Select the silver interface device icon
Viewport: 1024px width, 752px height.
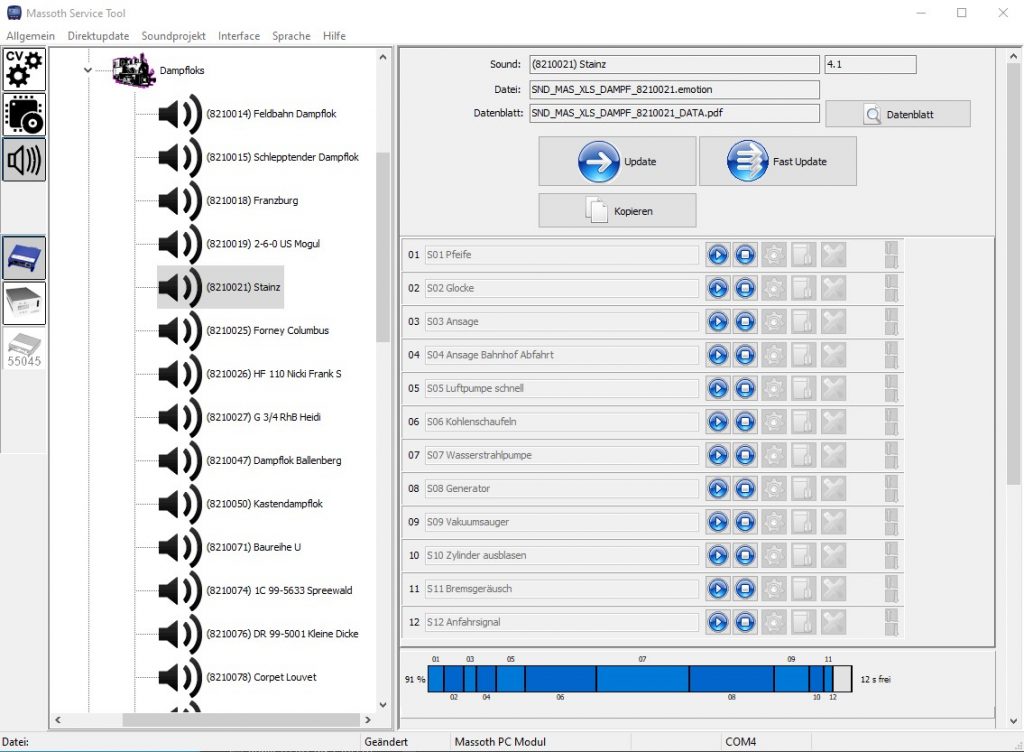pyautogui.click(x=23, y=303)
